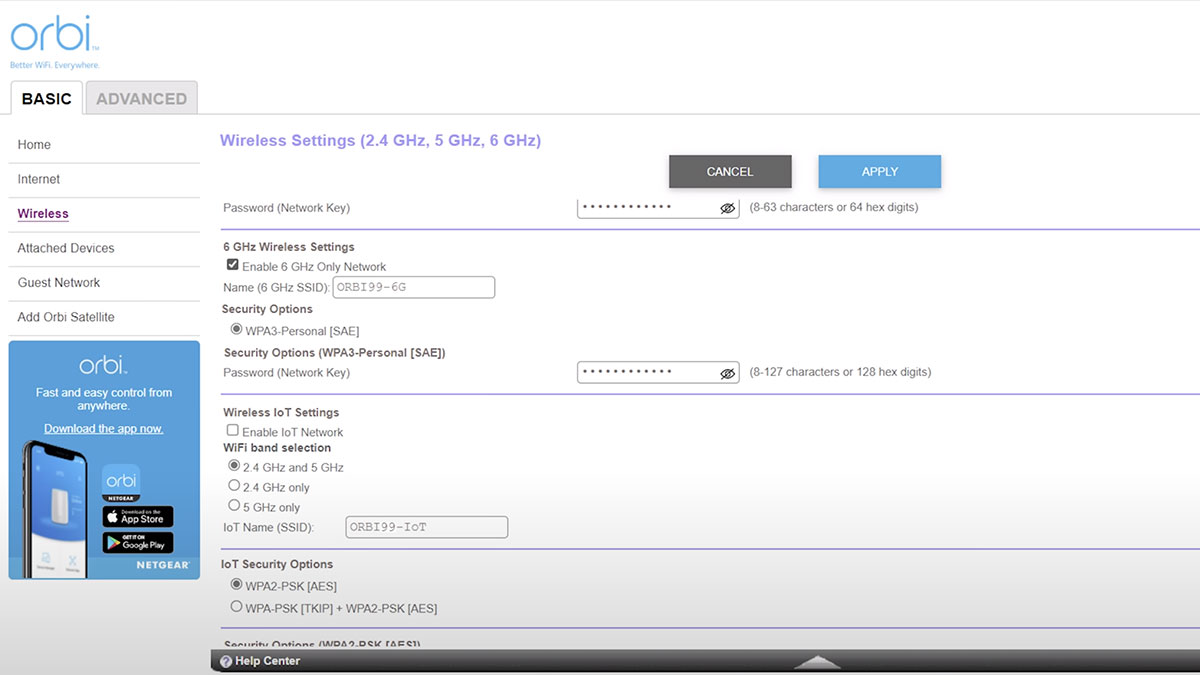
Task: Open the Help Center bar
Action: tap(705, 661)
